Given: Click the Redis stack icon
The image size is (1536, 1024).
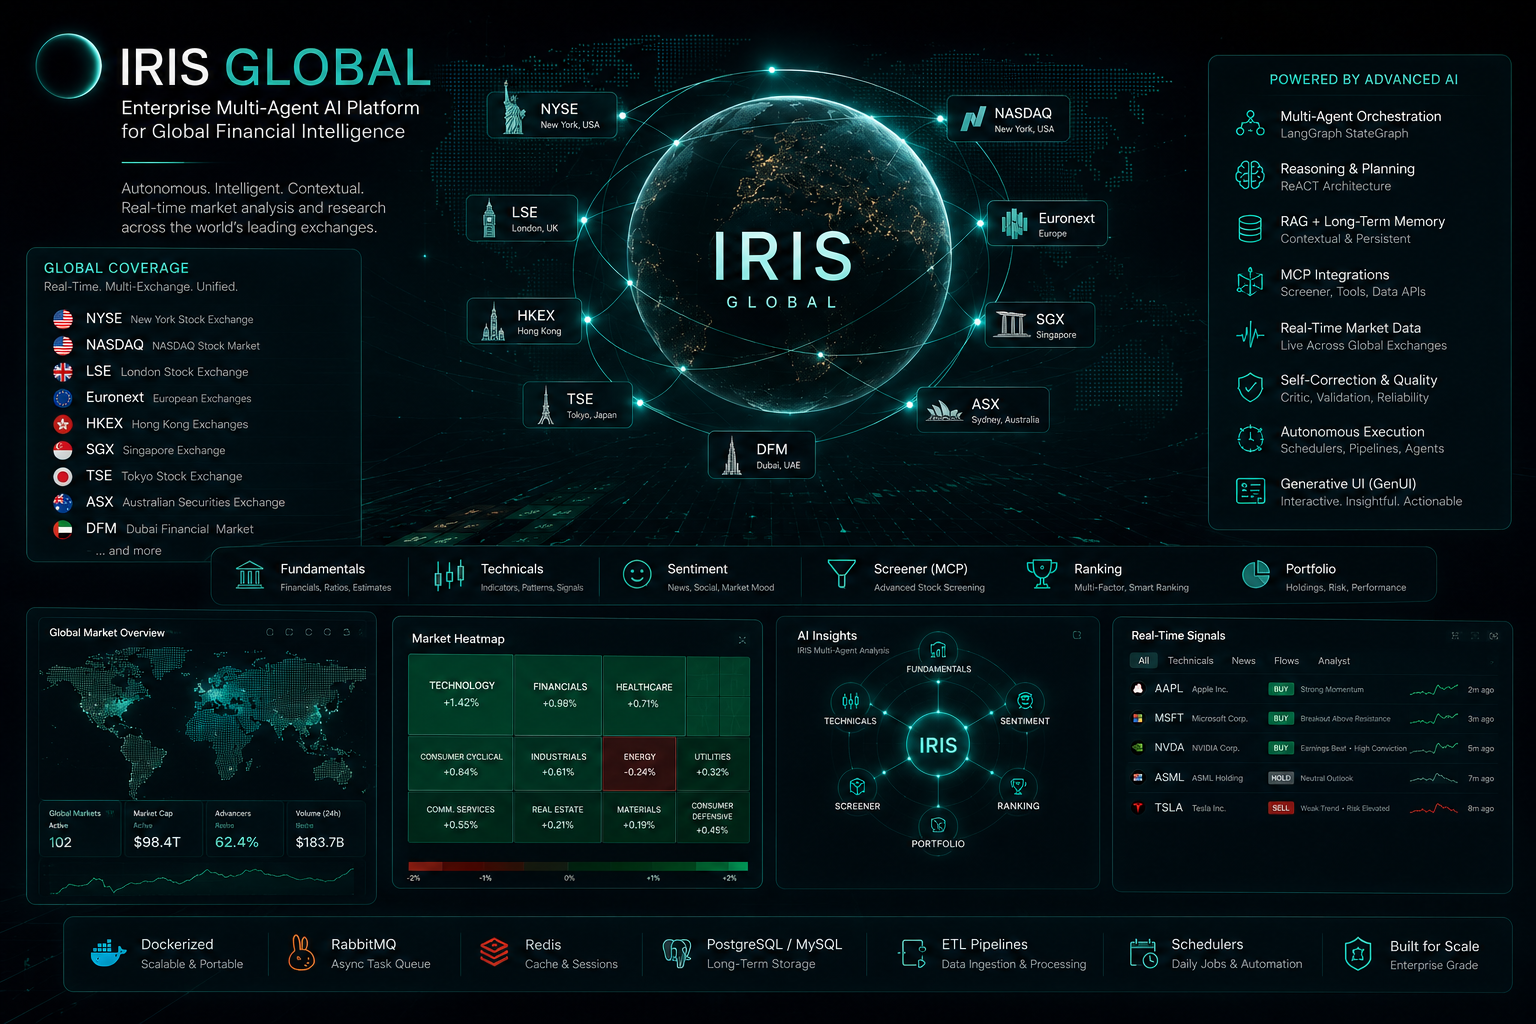Looking at the screenshot, I should click(494, 953).
